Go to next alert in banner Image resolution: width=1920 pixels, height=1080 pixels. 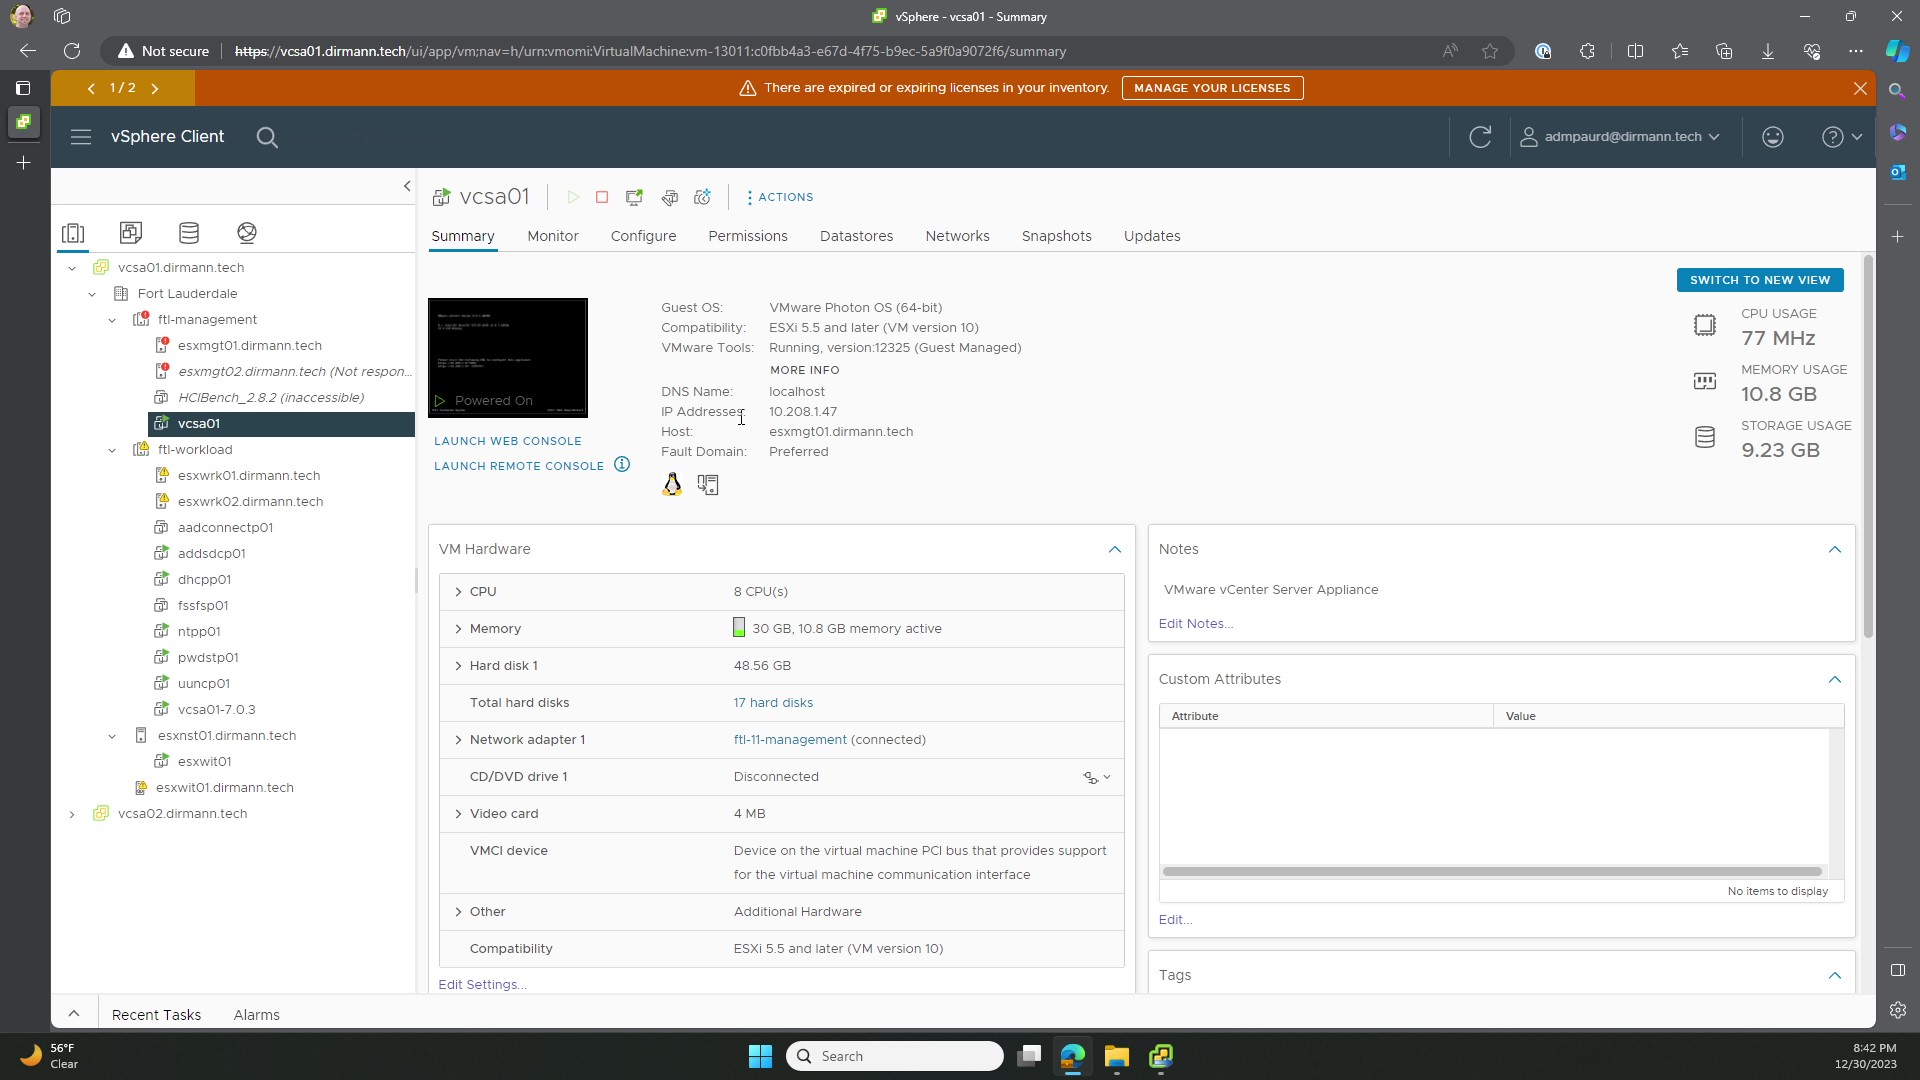click(155, 88)
